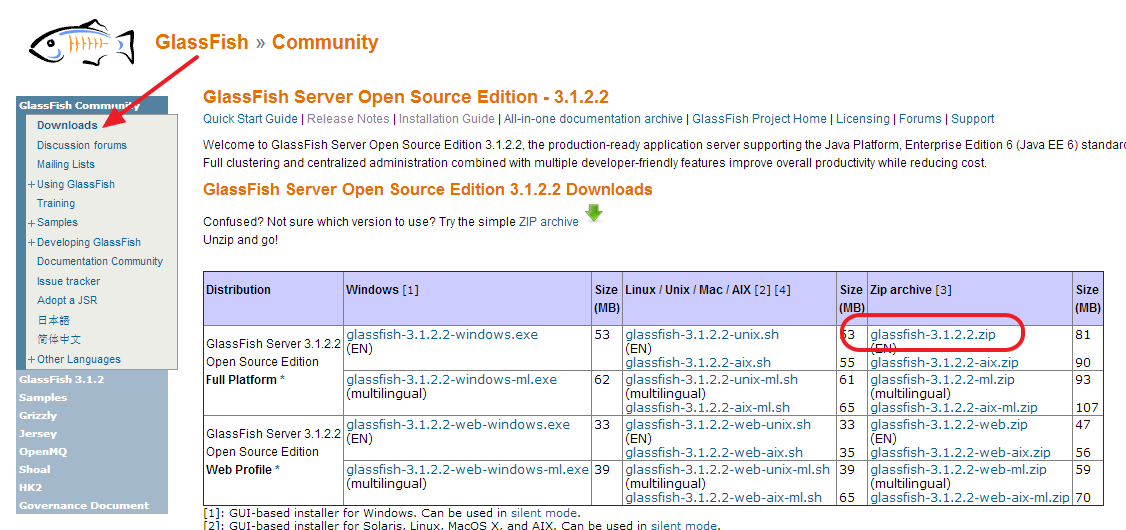Download glassfish-3.1.2.2.zip archive
The width and height of the screenshot is (1126, 530).
pyautogui.click(x=932, y=335)
